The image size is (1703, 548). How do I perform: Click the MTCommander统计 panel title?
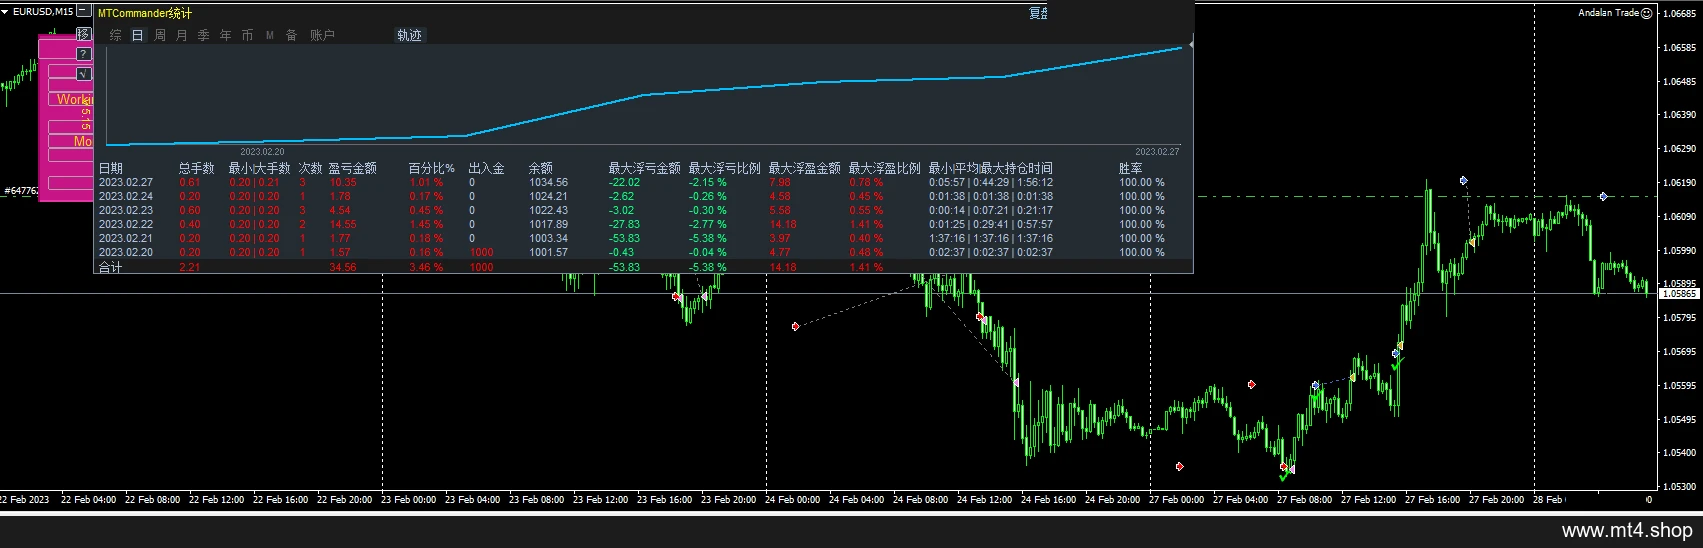pos(145,13)
